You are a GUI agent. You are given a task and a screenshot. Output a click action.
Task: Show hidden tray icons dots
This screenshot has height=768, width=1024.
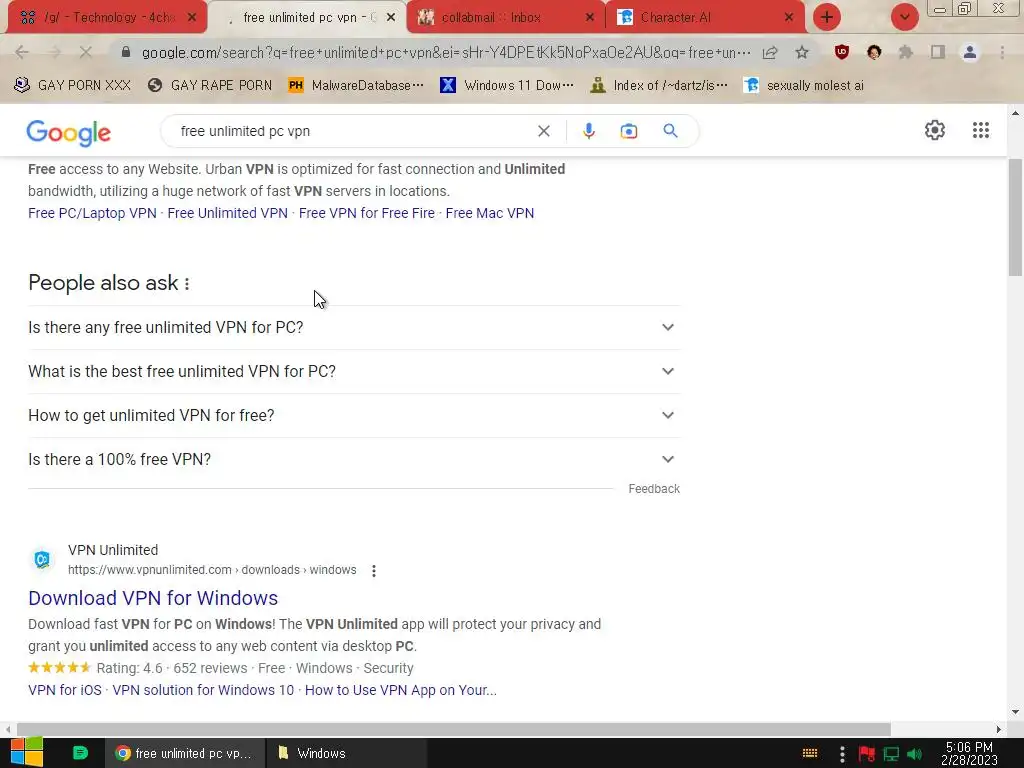[x=842, y=754]
